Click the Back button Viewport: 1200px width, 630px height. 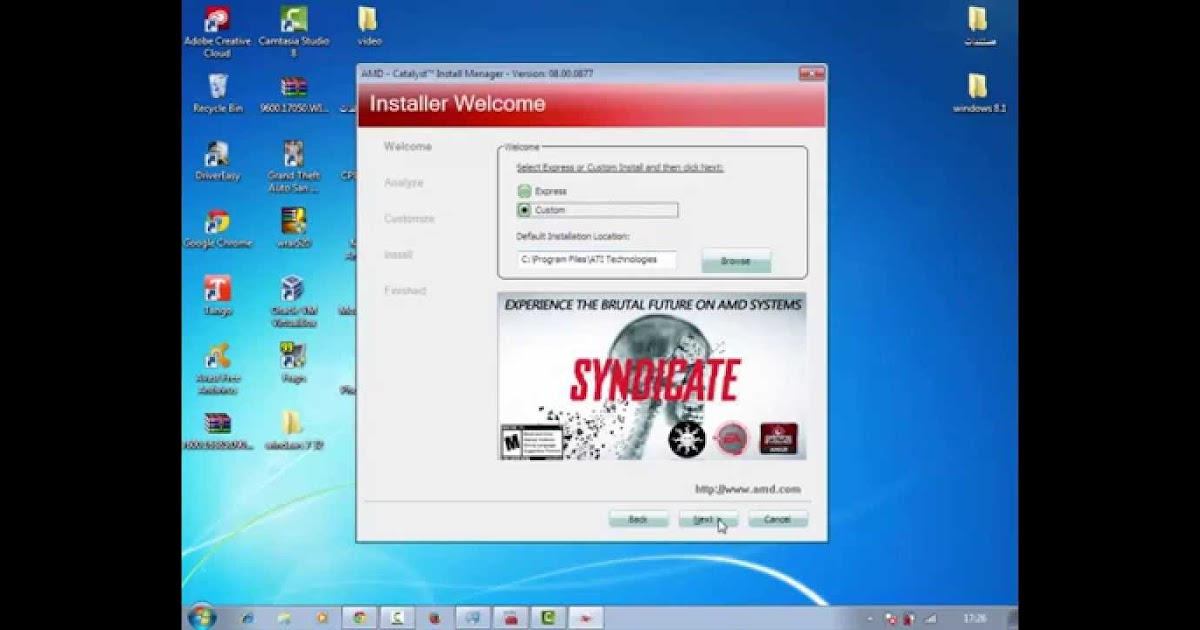pos(638,520)
